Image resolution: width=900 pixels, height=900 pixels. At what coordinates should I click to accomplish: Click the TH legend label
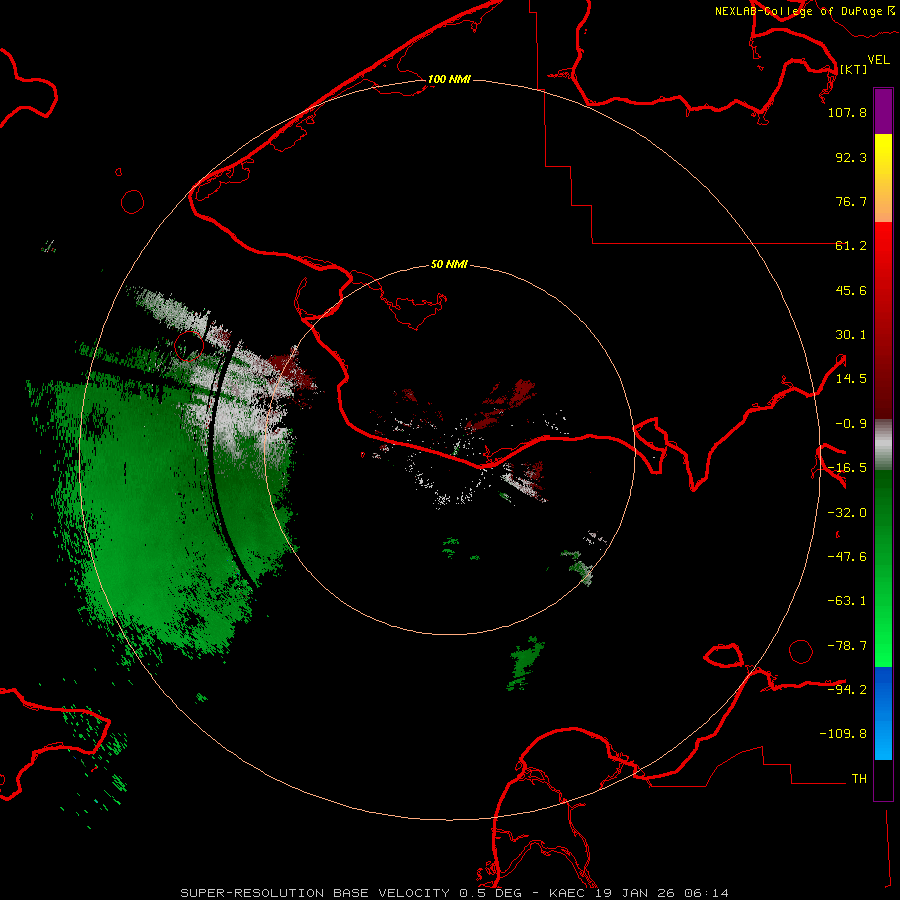[x=859, y=779]
